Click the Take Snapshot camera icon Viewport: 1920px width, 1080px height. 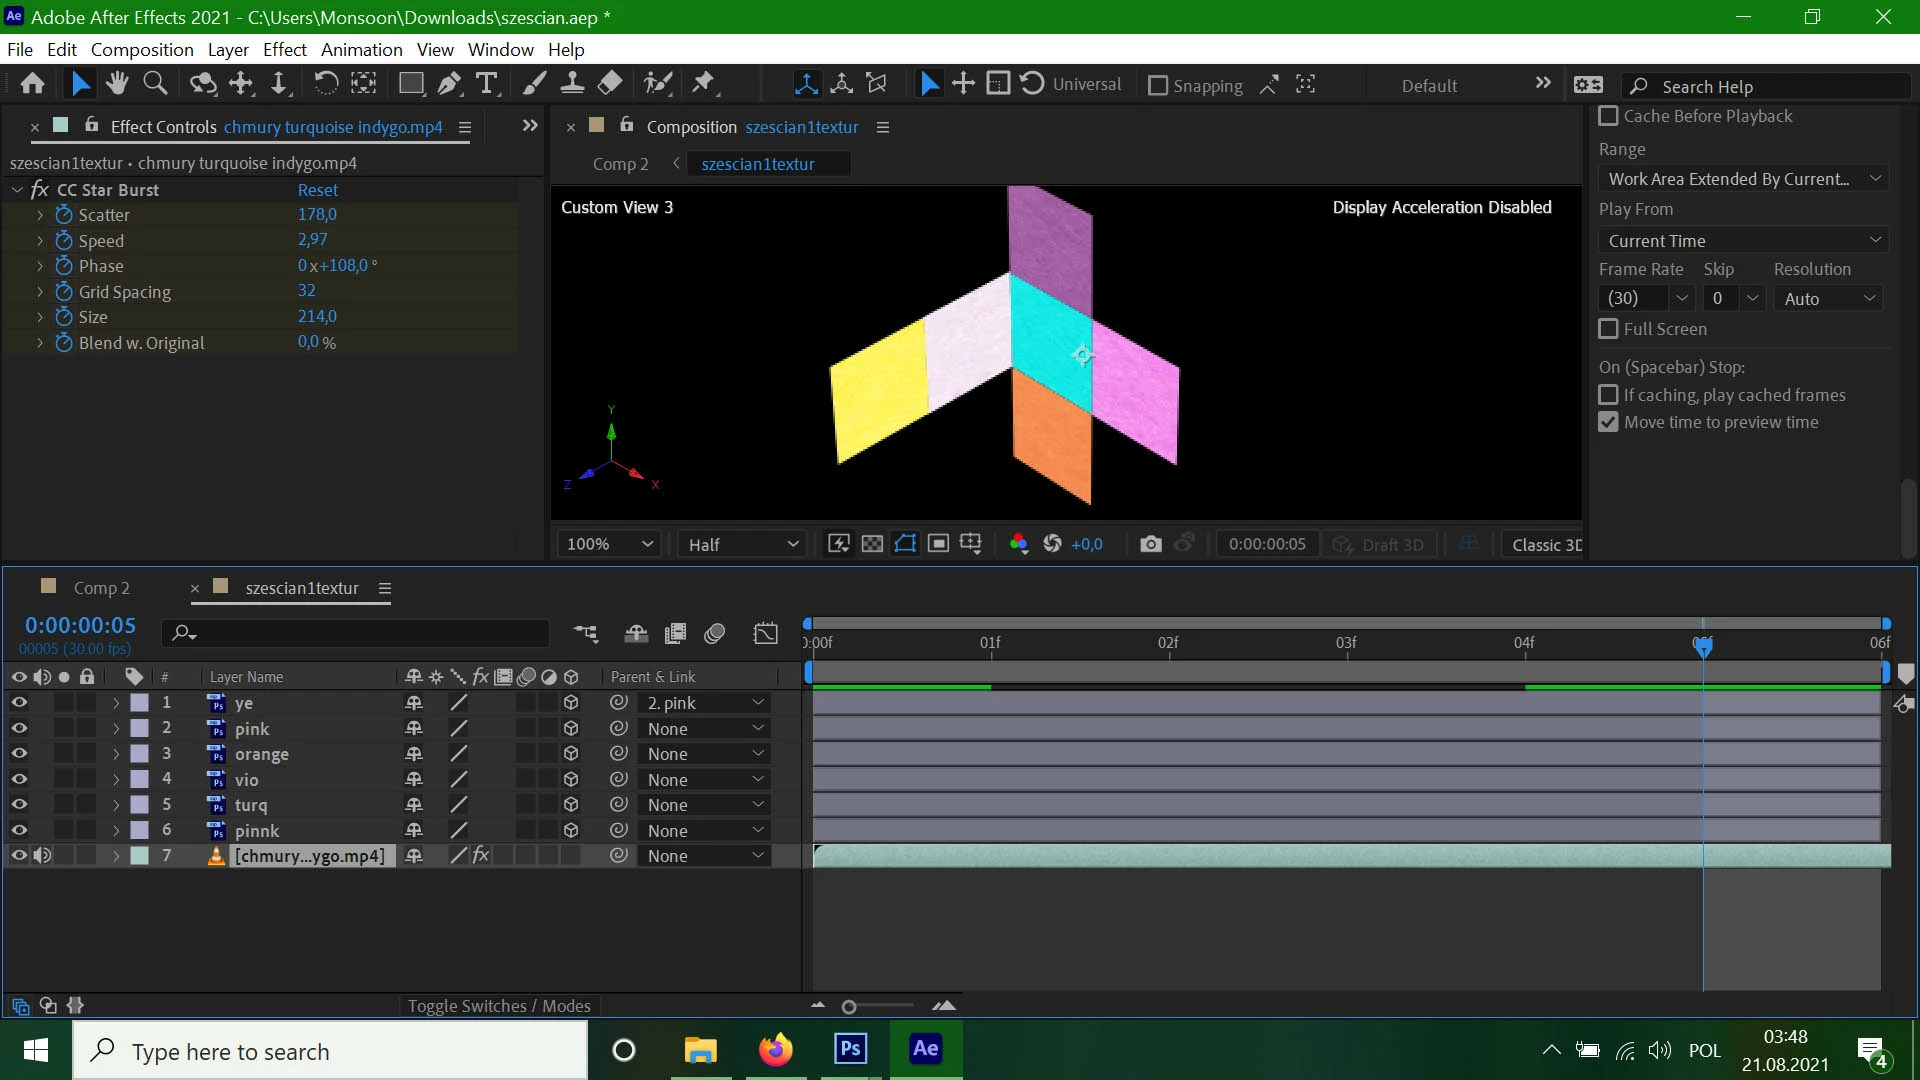coord(1150,544)
